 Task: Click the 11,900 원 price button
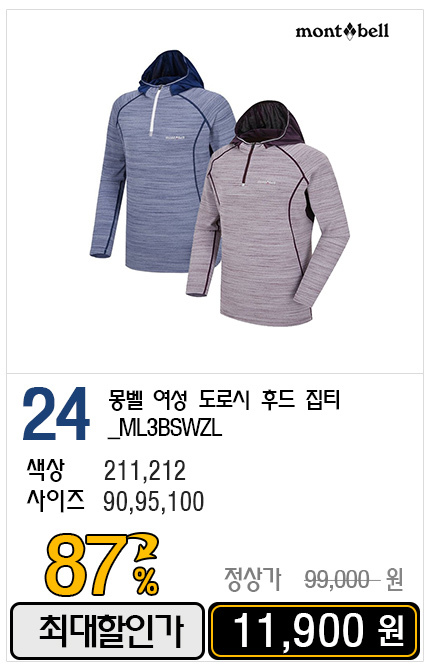pyautogui.click(x=315, y=631)
